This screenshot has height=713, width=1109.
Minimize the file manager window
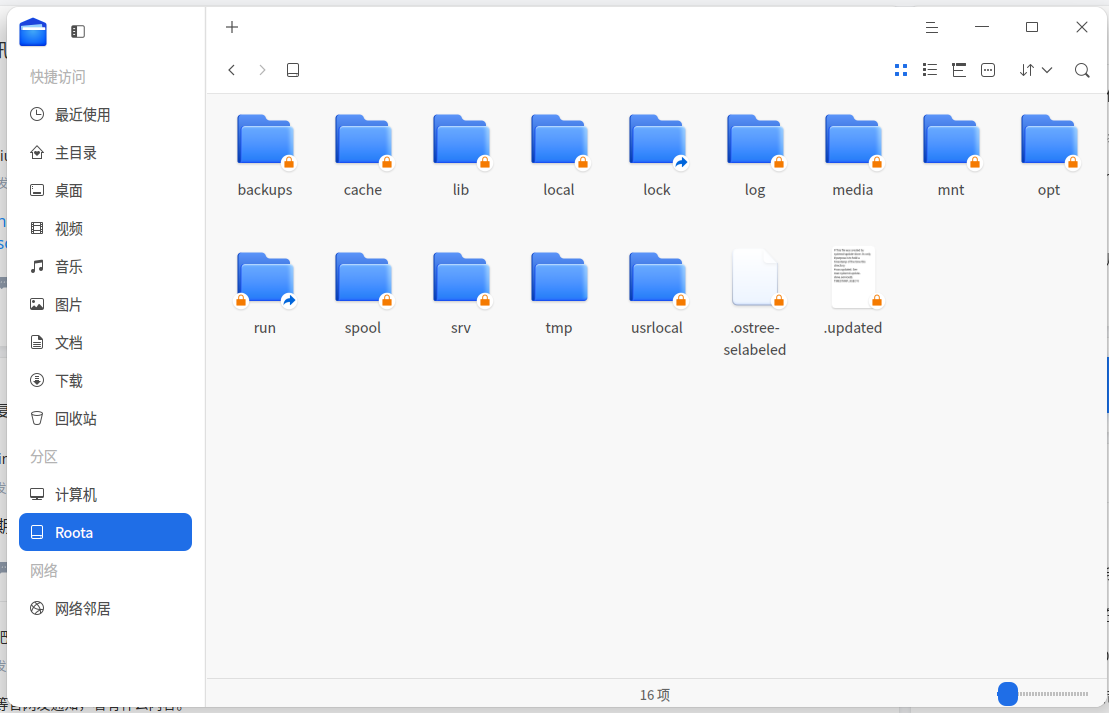click(x=982, y=28)
